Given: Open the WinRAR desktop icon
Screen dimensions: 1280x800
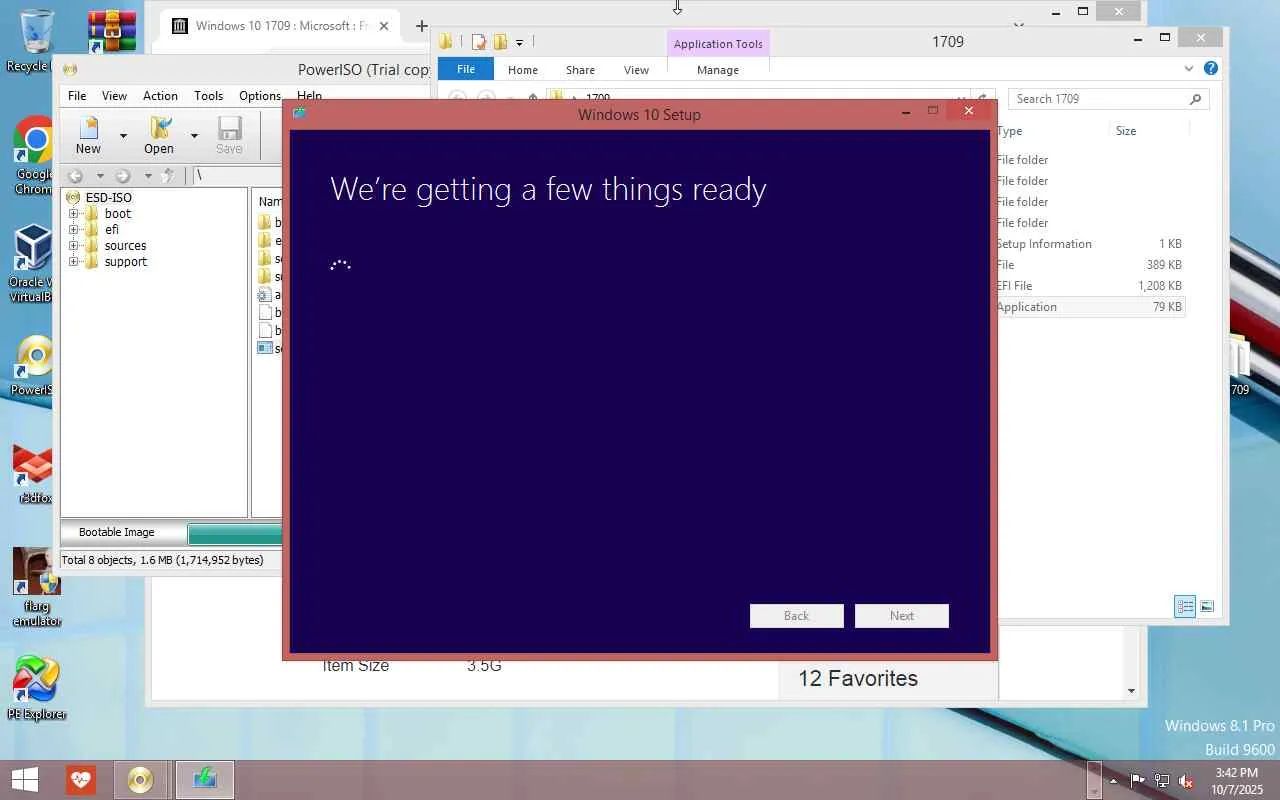Looking at the screenshot, I should [111, 31].
